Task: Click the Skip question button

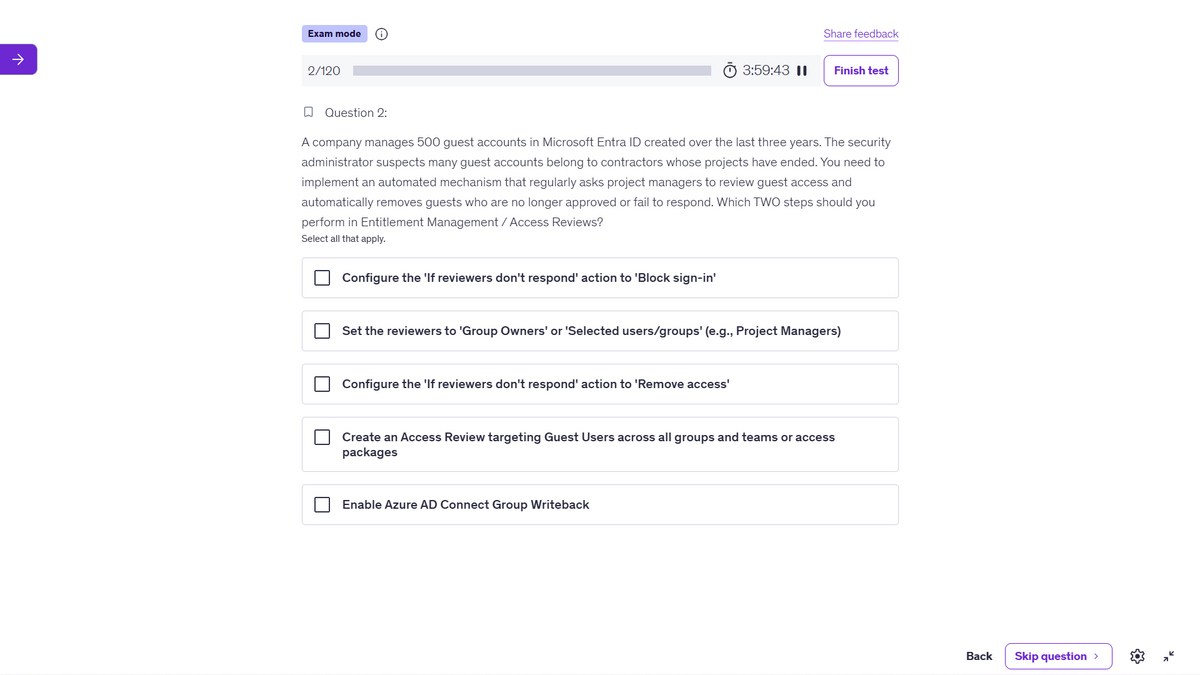Action: 1058,656
